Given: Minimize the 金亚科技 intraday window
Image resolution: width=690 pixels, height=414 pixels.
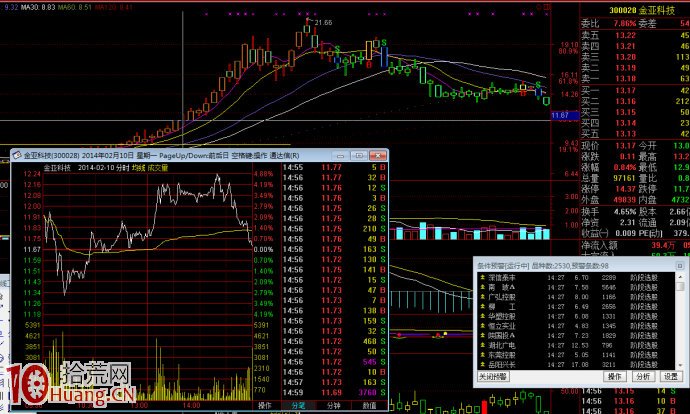Looking at the screenshot, I should click(x=341, y=155).
